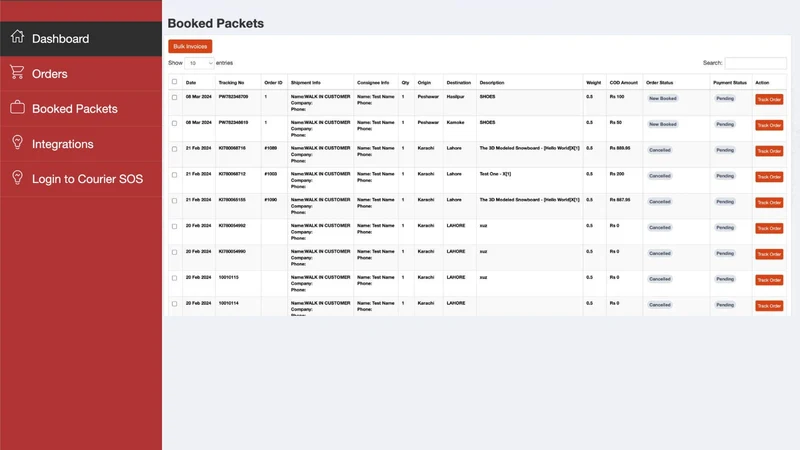Click the Rs 200 COD amount cell
Image resolution: width=800 pixels, height=450 pixels.
pyautogui.click(x=617, y=174)
